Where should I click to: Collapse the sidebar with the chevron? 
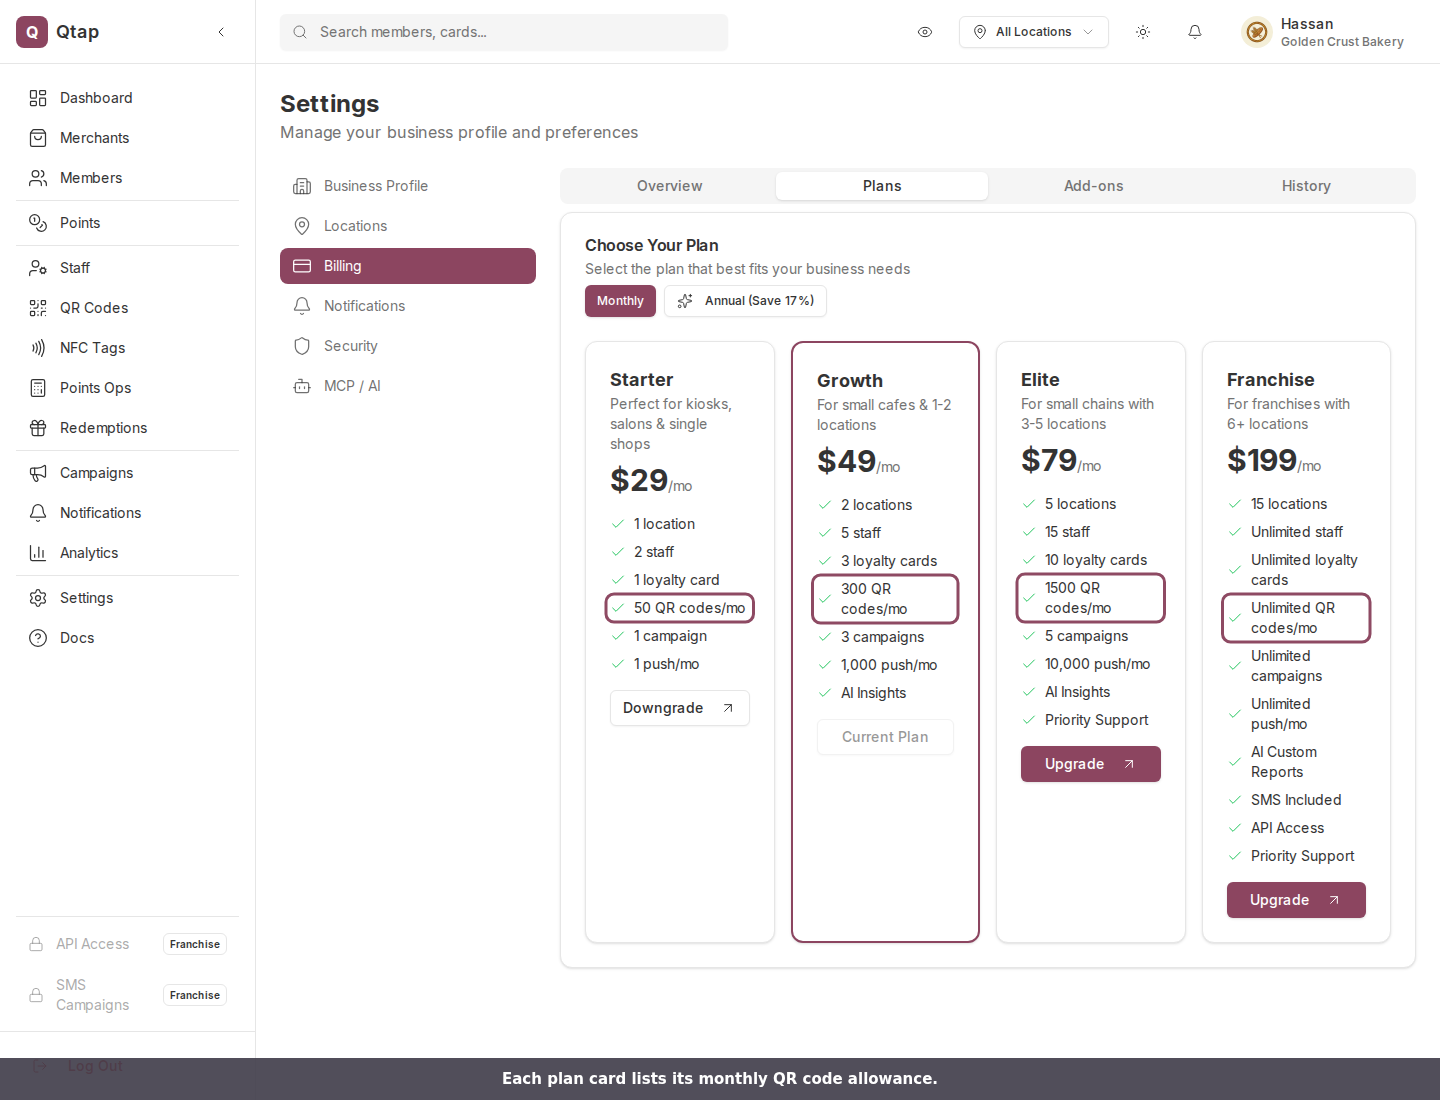click(221, 32)
